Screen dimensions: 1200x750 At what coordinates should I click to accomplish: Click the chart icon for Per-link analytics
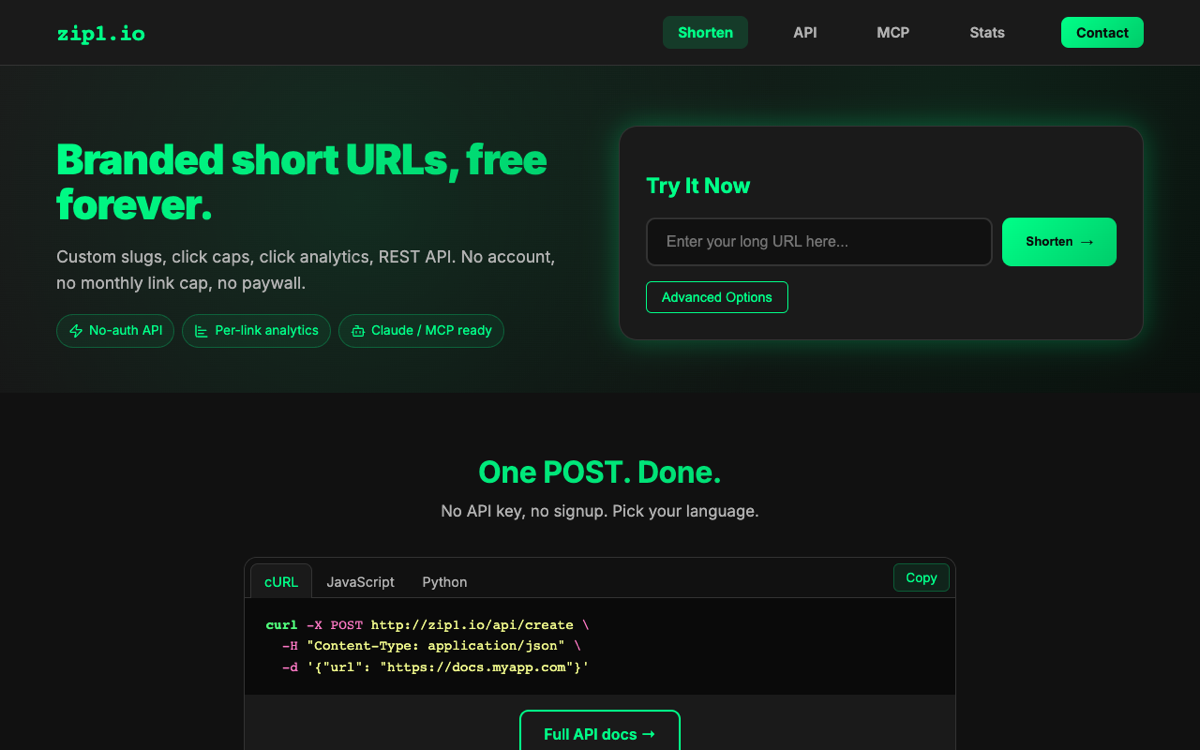201,331
